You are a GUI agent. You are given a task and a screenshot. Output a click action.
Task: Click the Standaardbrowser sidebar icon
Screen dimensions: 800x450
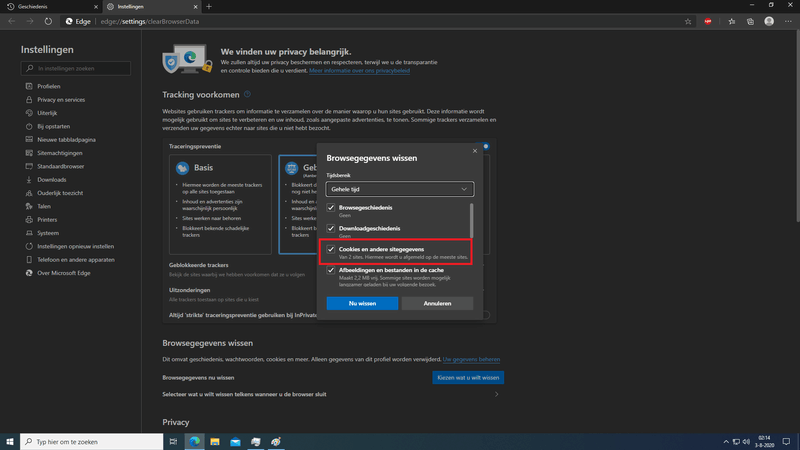(29, 166)
